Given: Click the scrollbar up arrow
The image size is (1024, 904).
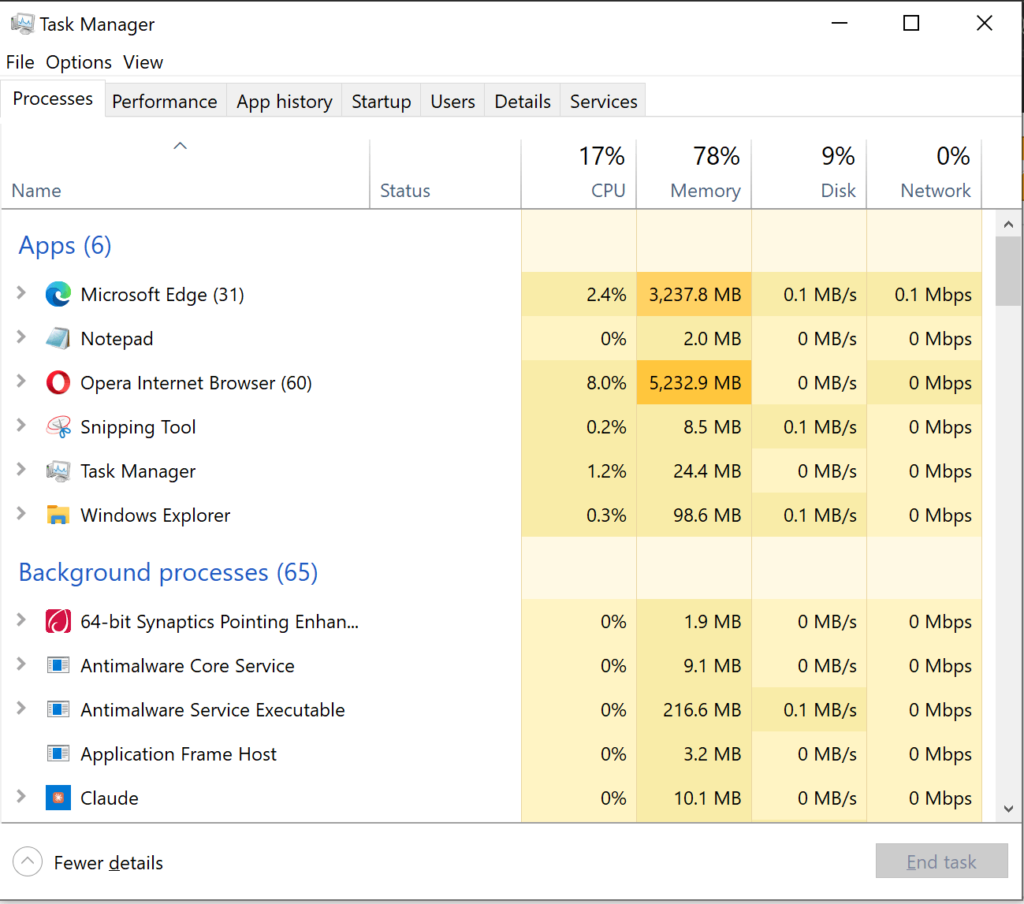Looking at the screenshot, I should click(x=1008, y=224).
